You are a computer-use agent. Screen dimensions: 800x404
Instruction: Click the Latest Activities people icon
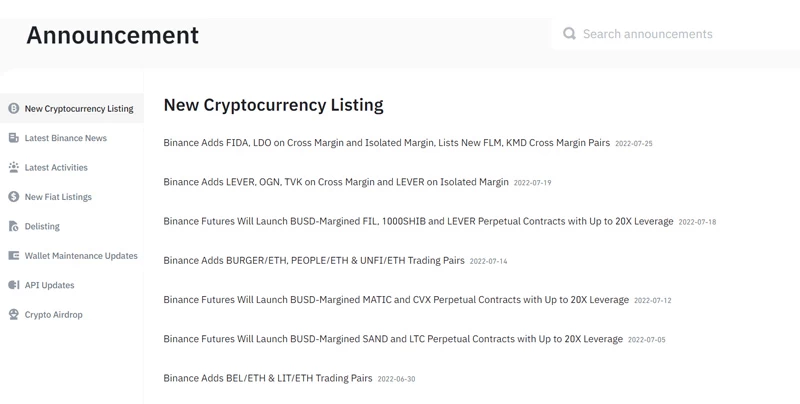pos(14,168)
